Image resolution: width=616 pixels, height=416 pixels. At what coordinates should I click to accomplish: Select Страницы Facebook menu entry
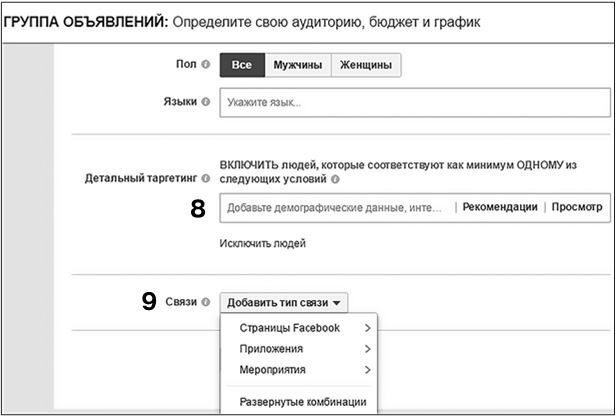(290, 328)
